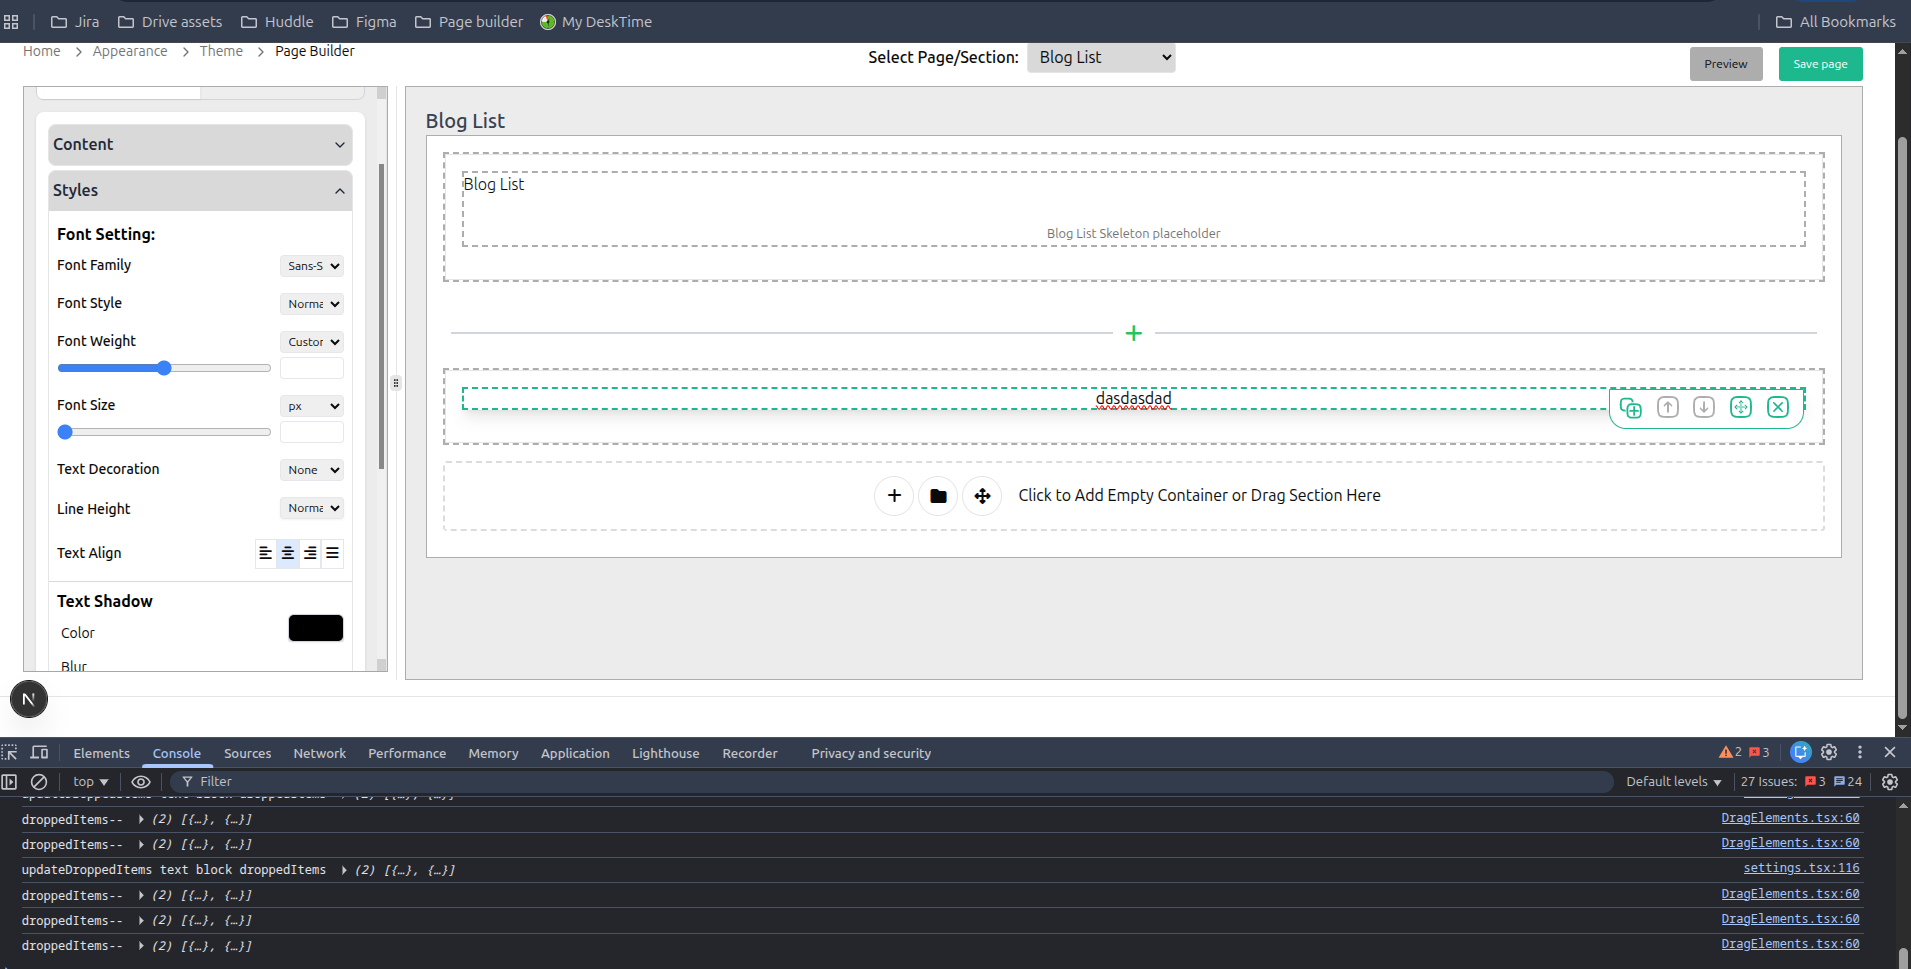Open the Font Size unit dropdown
Image resolution: width=1911 pixels, height=969 pixels.
[x=312, y=406]
